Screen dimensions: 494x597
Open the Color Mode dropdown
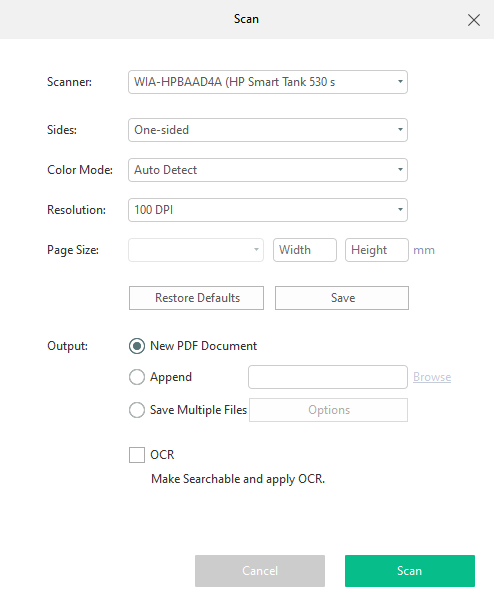(268, 170)
